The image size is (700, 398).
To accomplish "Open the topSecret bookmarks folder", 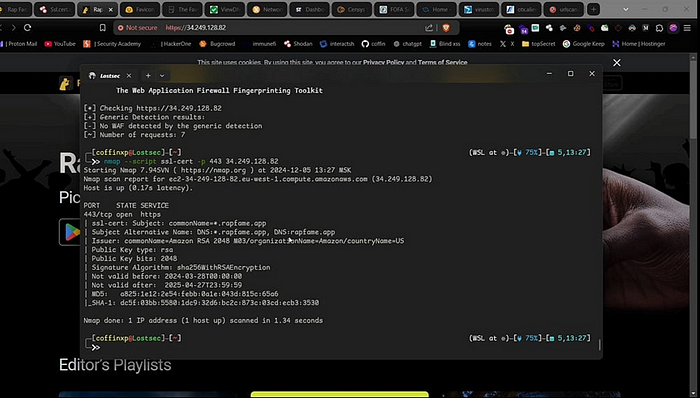I will point(538,44).
